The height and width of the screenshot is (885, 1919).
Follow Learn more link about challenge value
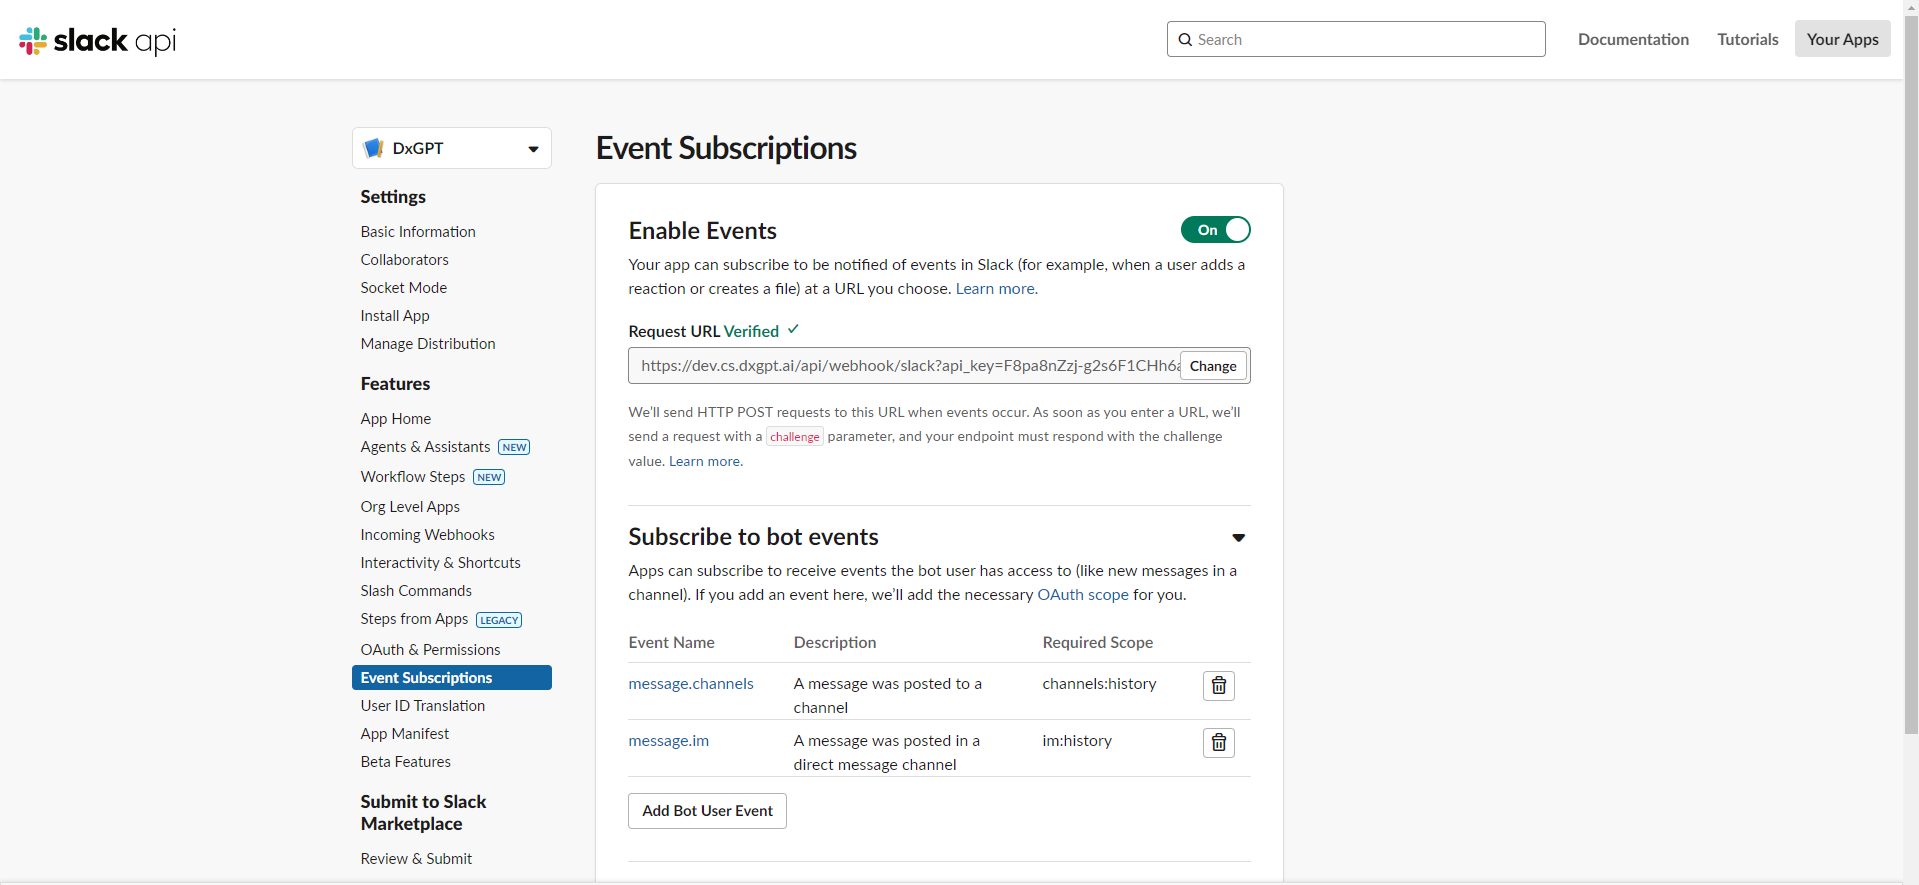point(705,461)
